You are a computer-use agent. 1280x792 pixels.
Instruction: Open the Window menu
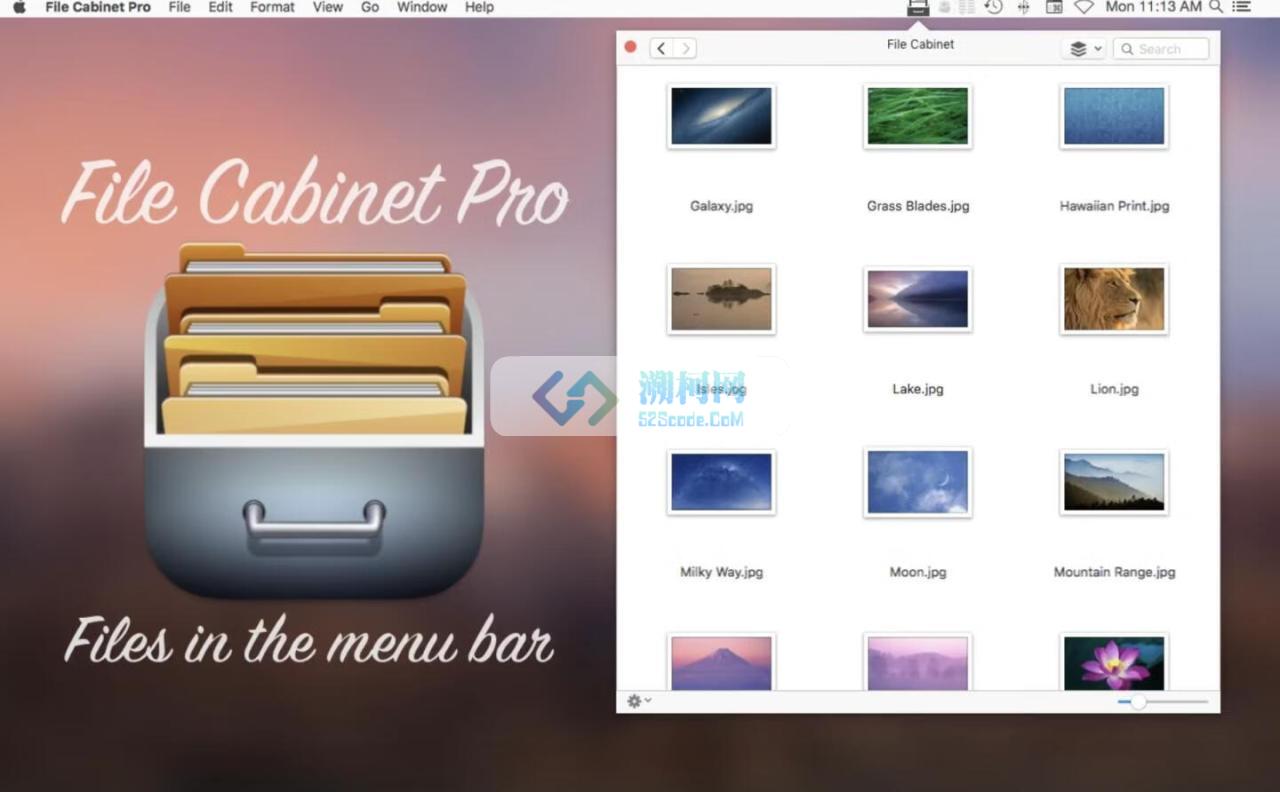click(x=422, y=7)
